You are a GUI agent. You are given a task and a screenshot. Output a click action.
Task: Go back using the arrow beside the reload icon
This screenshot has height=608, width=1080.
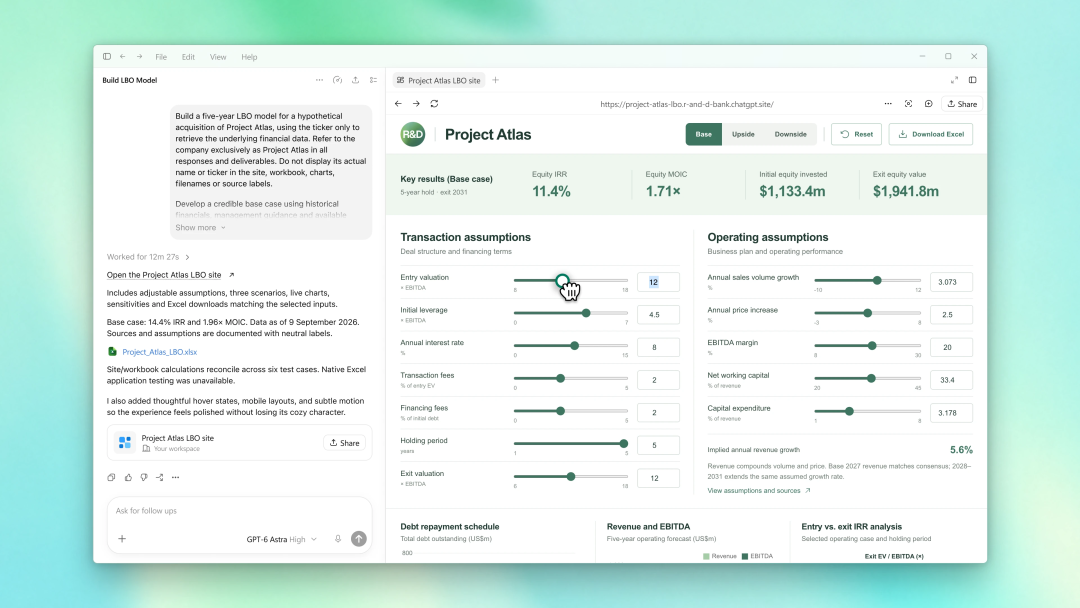[398, 104]
